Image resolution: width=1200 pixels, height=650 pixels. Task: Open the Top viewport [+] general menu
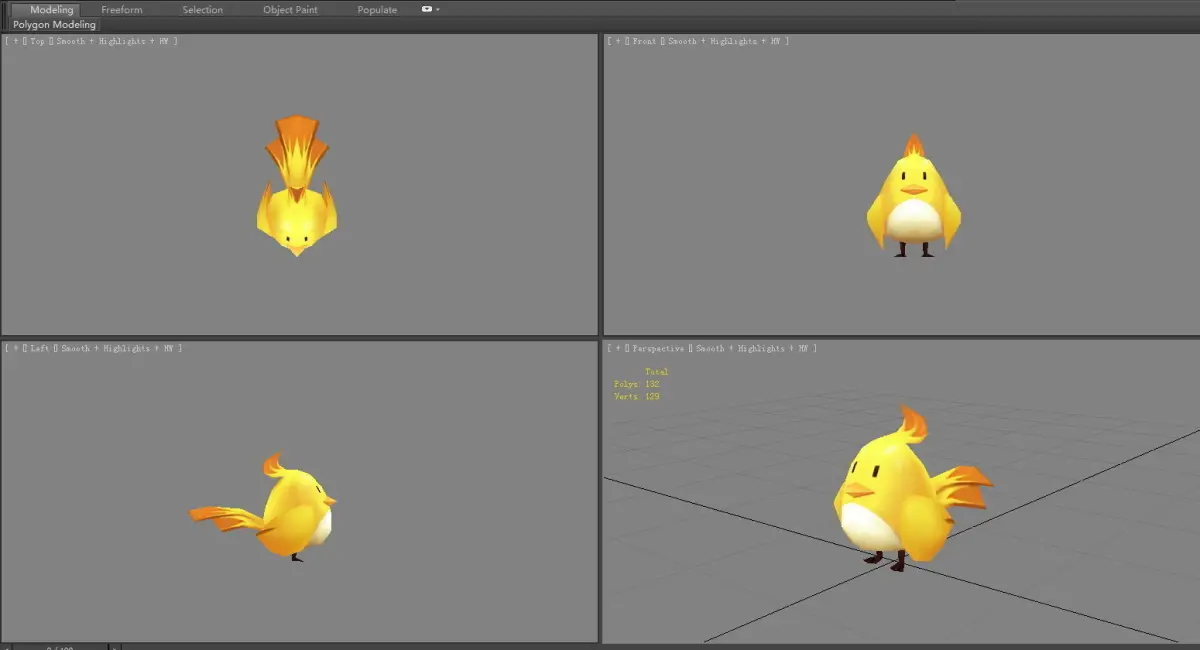(14, 41)
